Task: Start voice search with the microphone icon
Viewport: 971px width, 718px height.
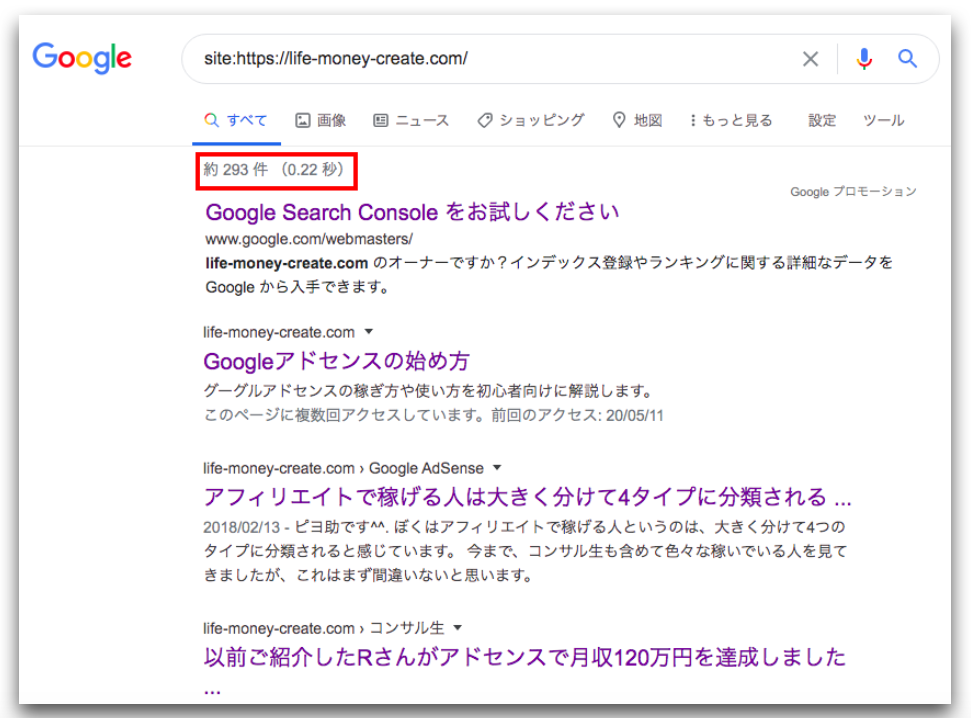Action: pyautogui.click(x=864, y=59)
